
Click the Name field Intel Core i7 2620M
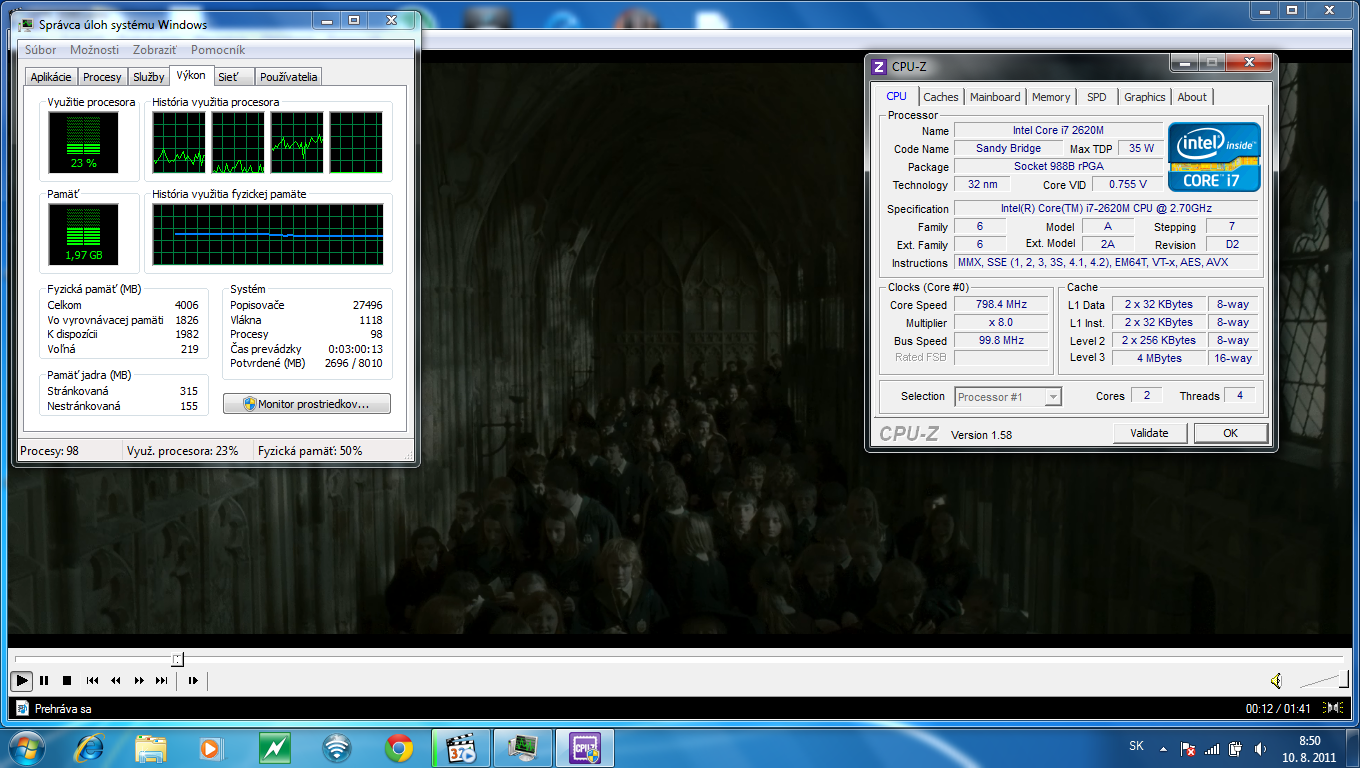pos(1058,131)
